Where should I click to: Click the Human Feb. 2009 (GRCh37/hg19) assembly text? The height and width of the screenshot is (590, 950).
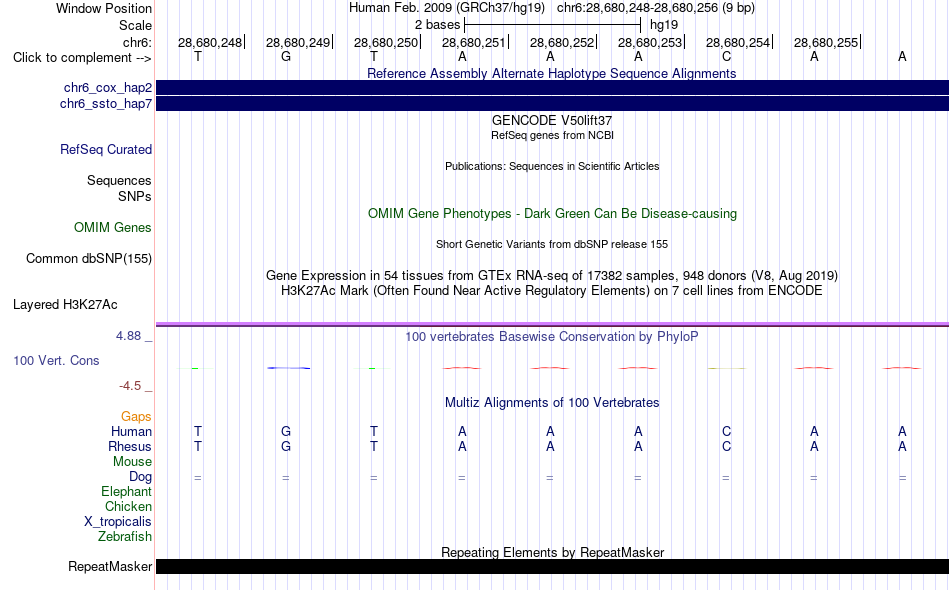[447, 8]
